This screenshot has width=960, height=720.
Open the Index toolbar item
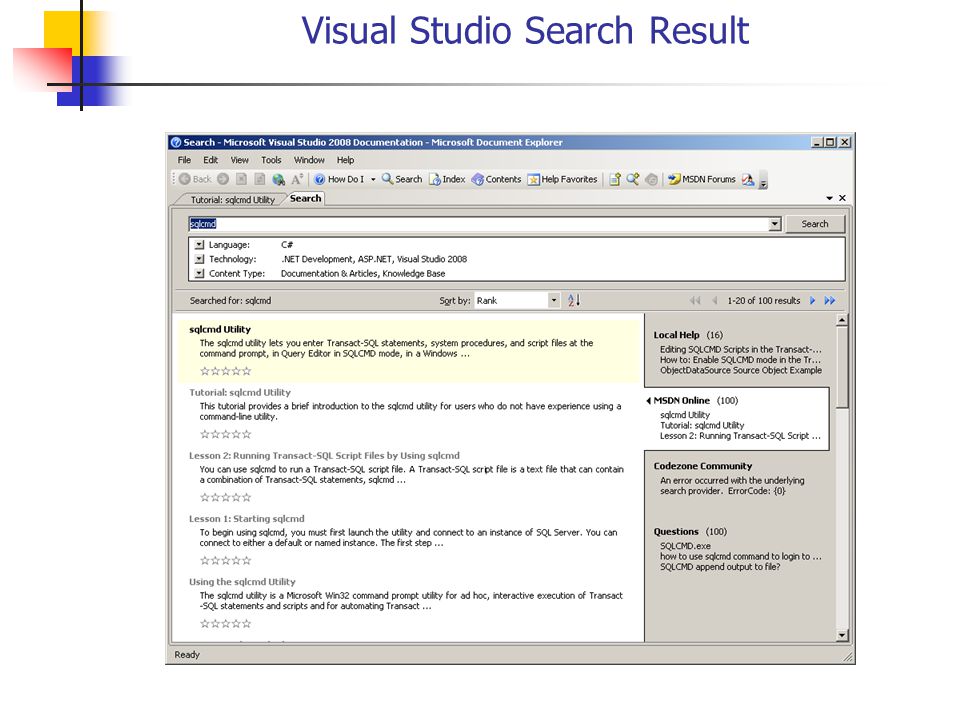tap(447, 179)
